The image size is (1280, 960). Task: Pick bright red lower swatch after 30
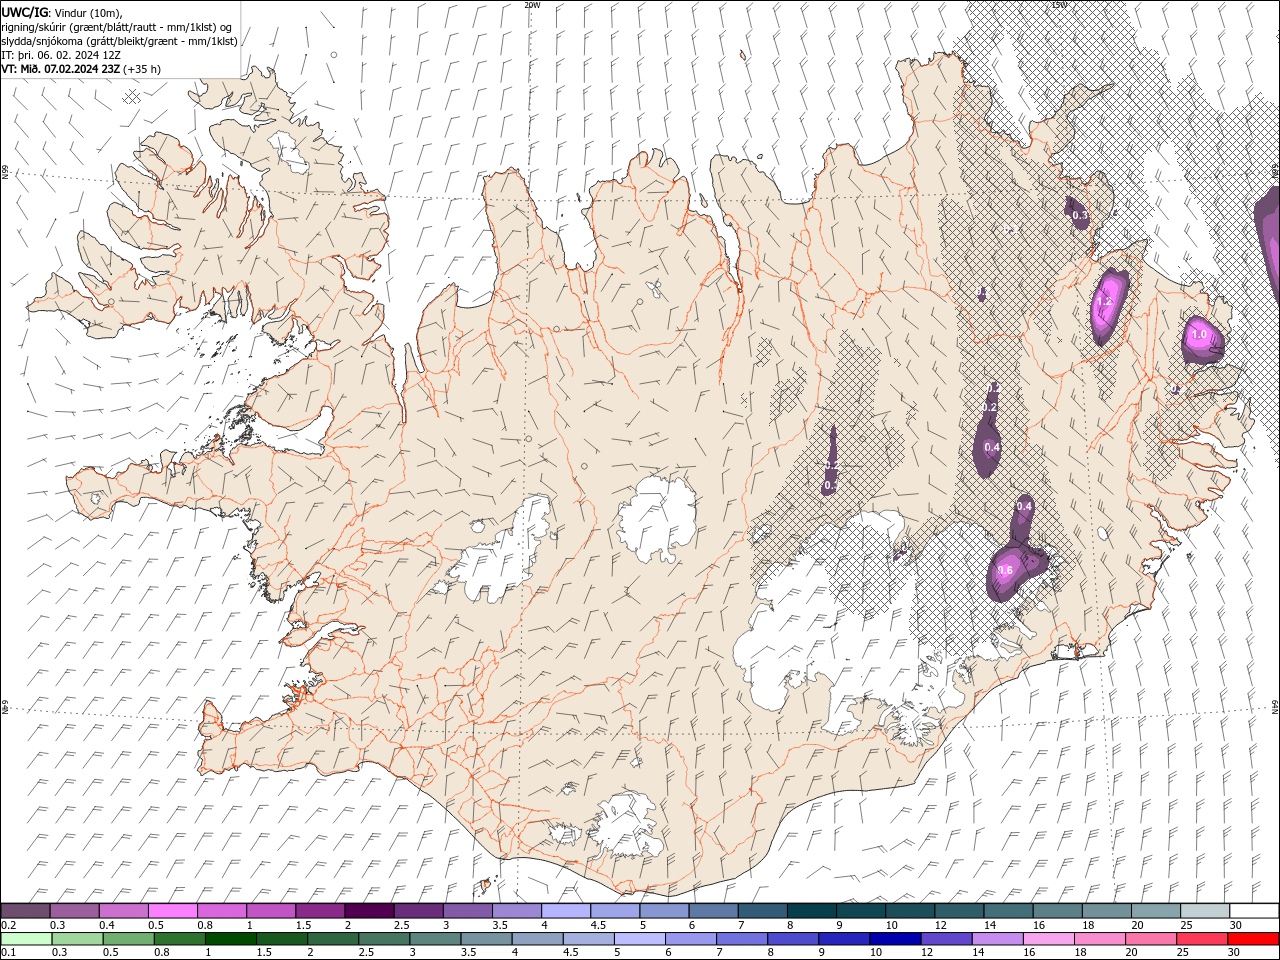(x=1253, y=939)
